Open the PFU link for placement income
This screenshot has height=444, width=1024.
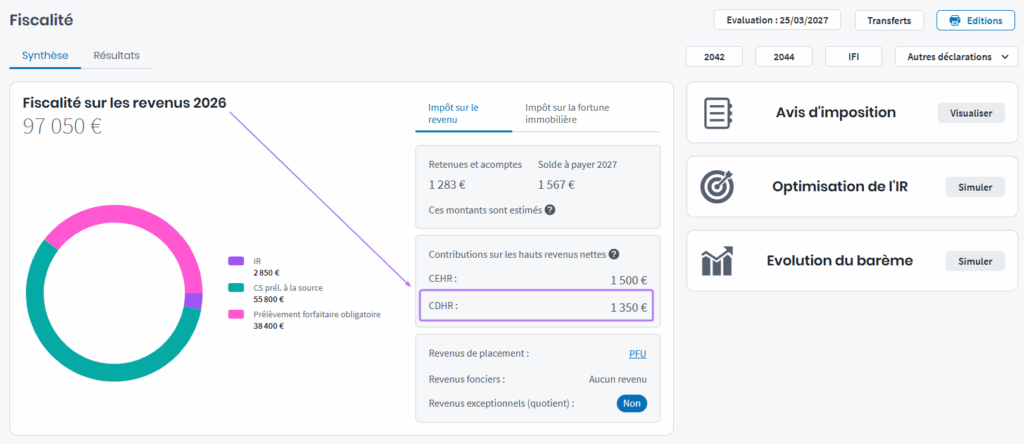[x=637, y=354]
